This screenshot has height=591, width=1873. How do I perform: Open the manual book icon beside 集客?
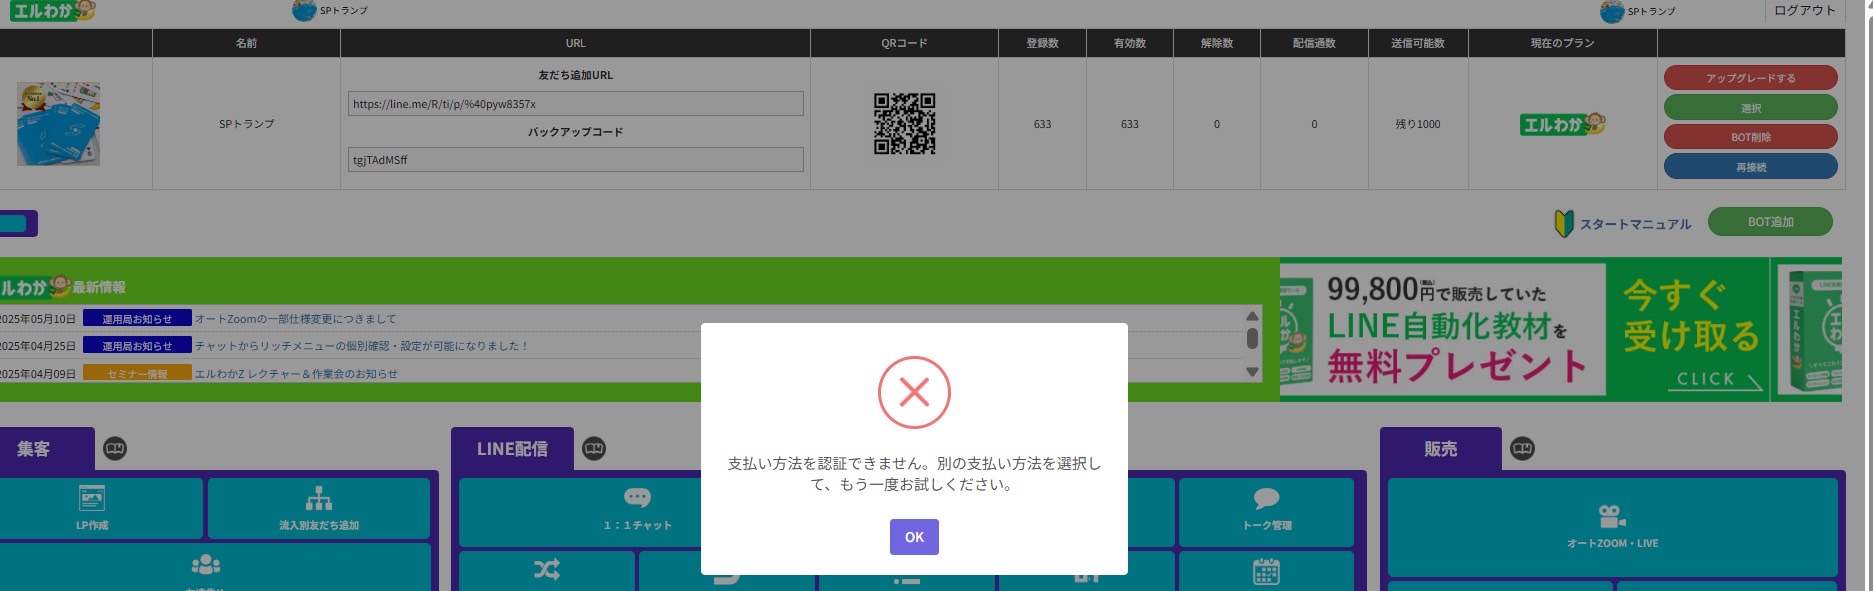[x=115, y=449]
